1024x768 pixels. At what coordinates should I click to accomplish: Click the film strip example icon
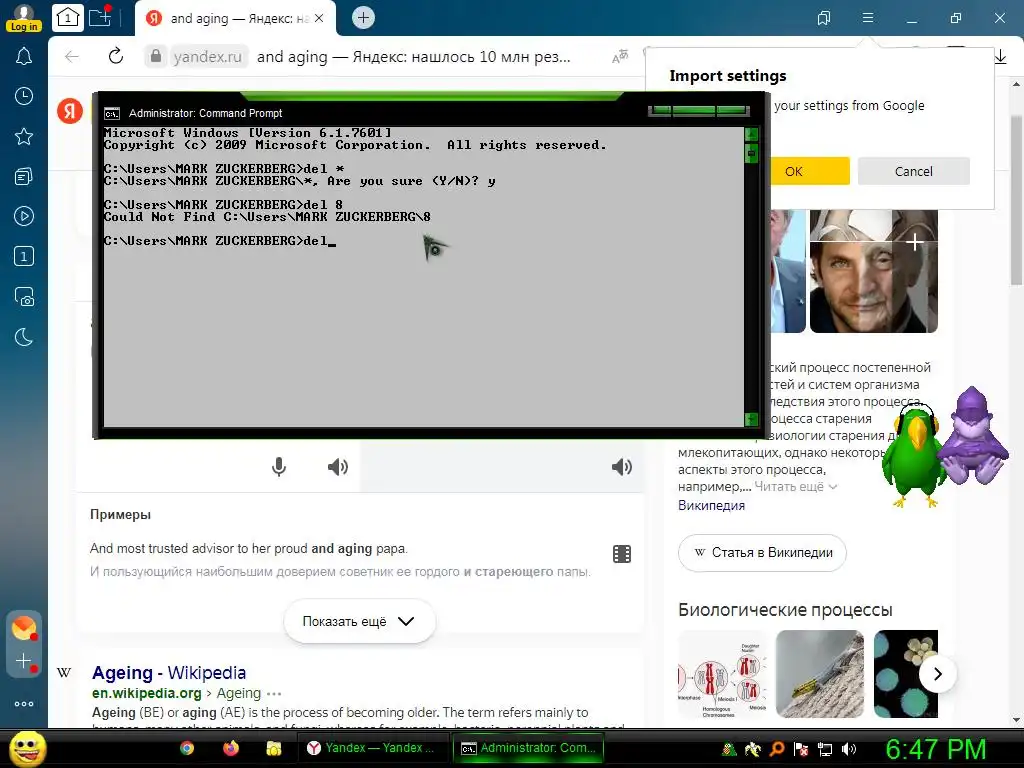(622, 554)
